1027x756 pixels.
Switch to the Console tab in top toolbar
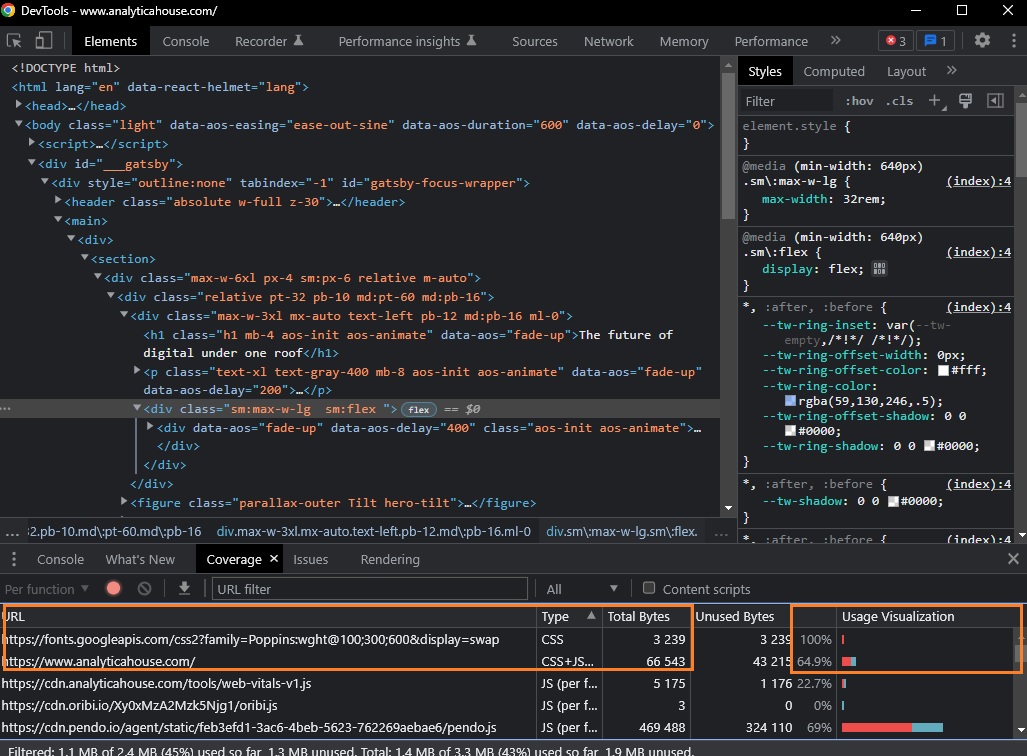coord(185,41)
